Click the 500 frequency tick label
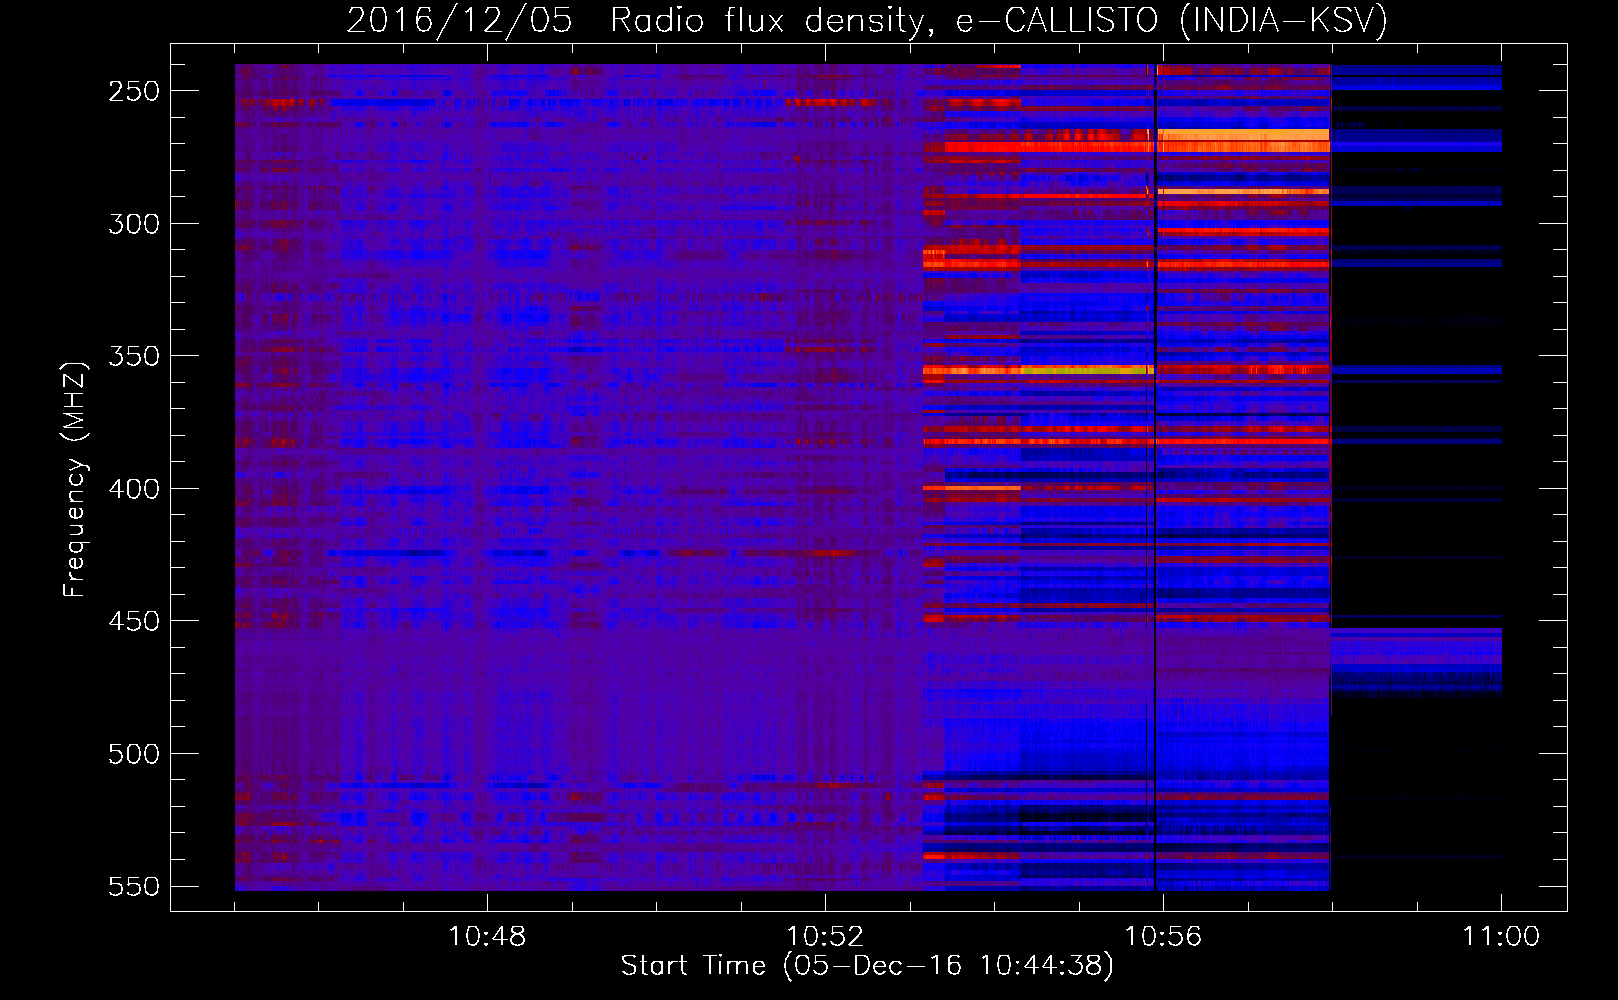This screenshot has height=1000, width=1618. 134,754
